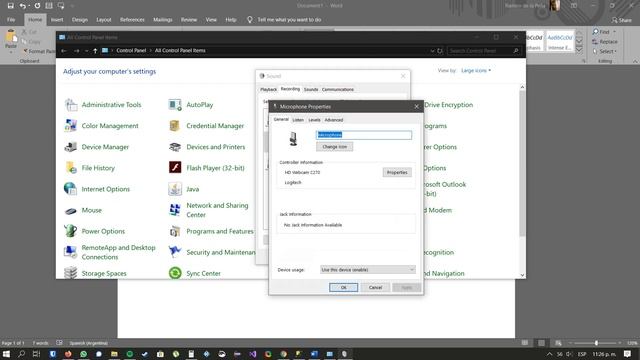Open the View by Large icons dropdown
Screen dimensions: 640x360
click(476, 71)
